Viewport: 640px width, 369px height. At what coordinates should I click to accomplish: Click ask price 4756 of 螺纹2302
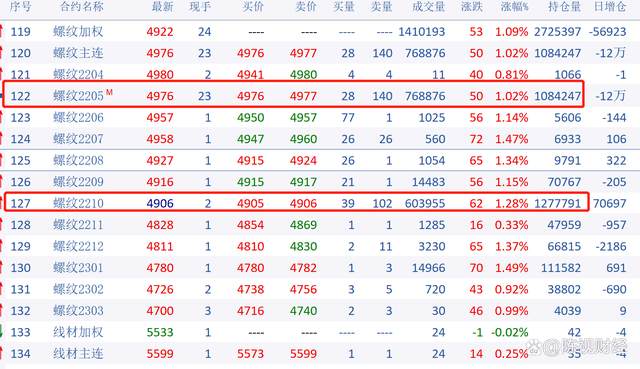[303, 289]
